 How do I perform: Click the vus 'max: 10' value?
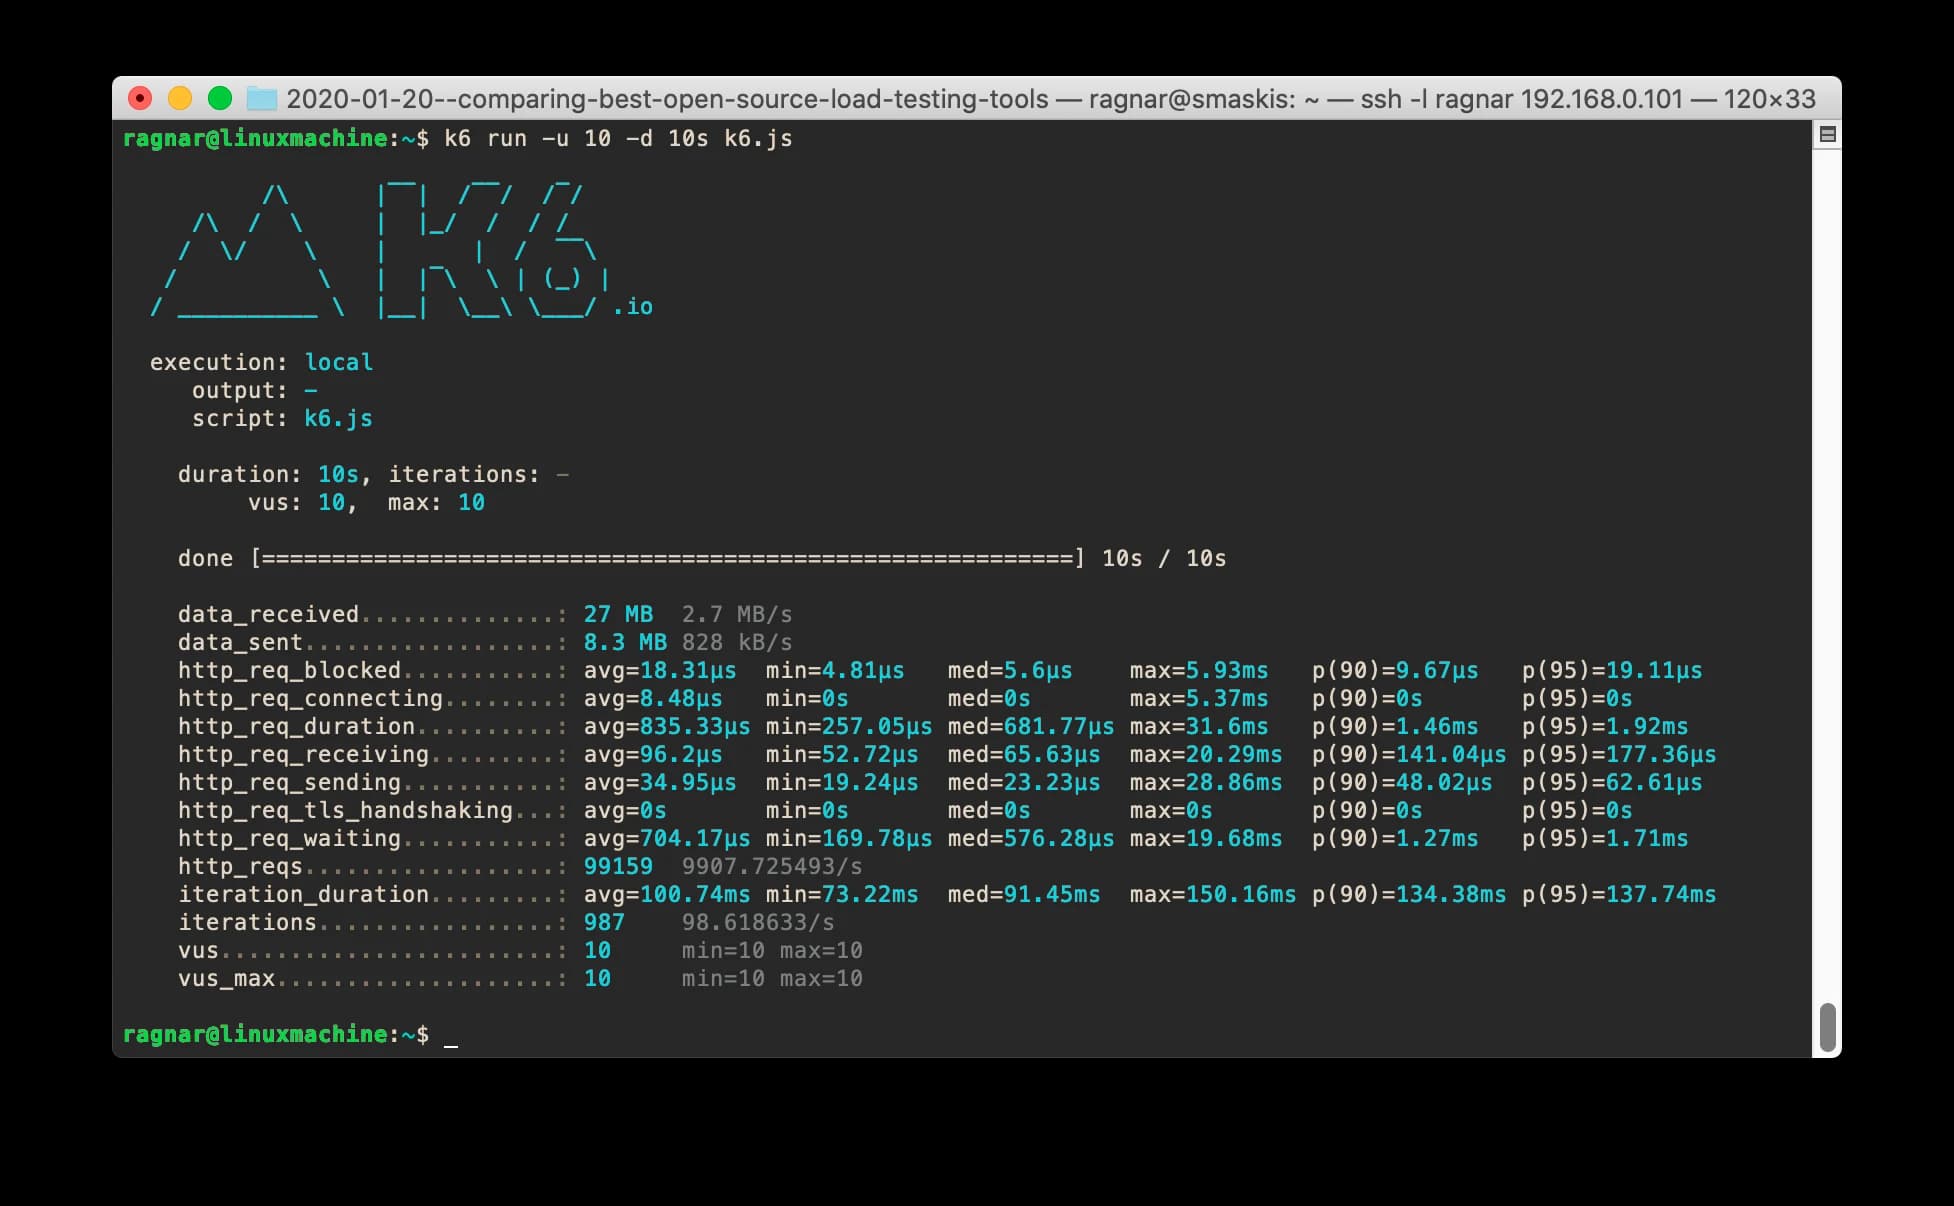[436, 502]
